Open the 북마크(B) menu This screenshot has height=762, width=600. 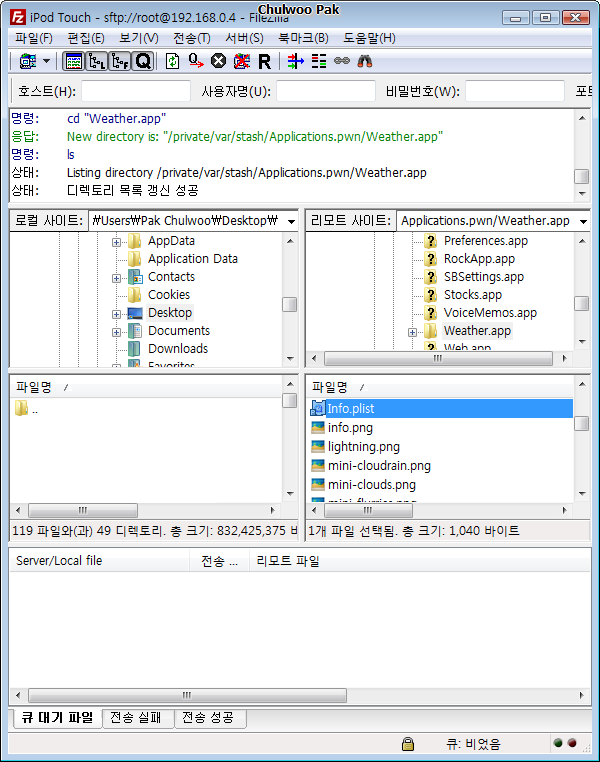(x=303, y=38)
